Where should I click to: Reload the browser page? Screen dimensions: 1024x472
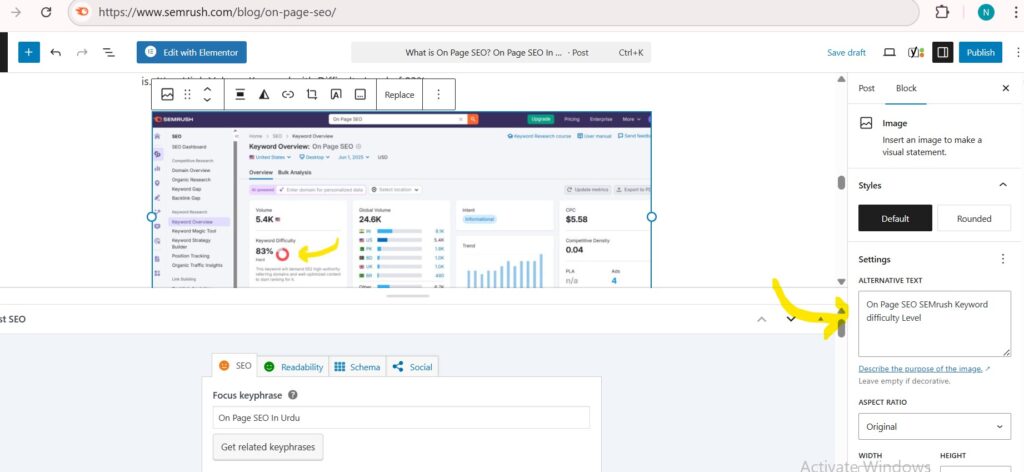coord(46,12)
